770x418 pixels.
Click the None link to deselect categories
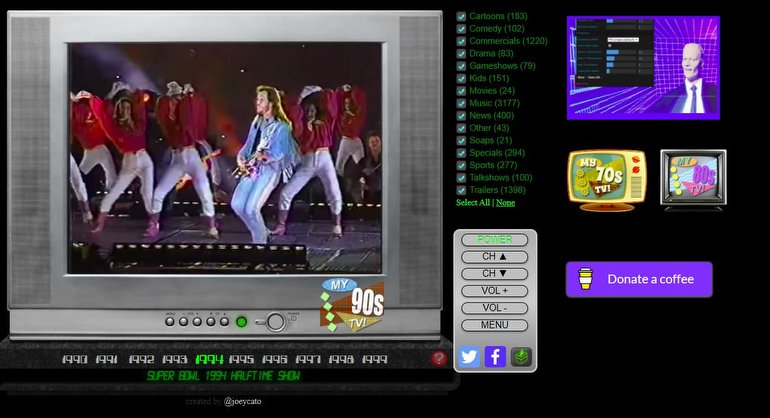tap(506, 203)
